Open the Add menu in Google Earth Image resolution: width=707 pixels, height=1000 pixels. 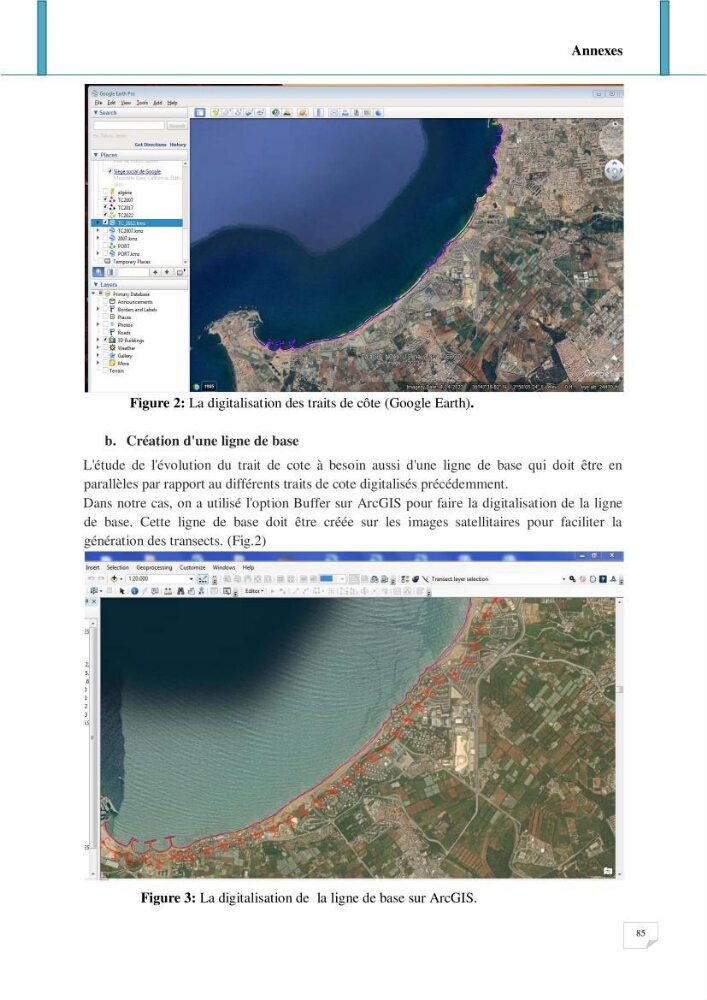point(157,103)
